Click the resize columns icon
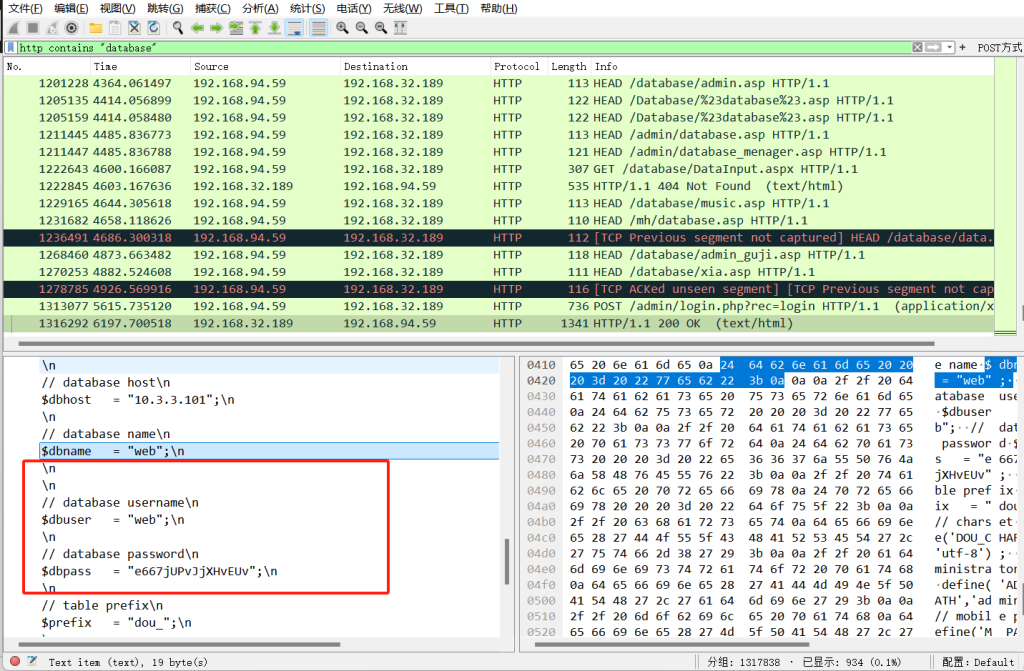The width and height of the screenshot is (1024, 671). coord(400,28)
